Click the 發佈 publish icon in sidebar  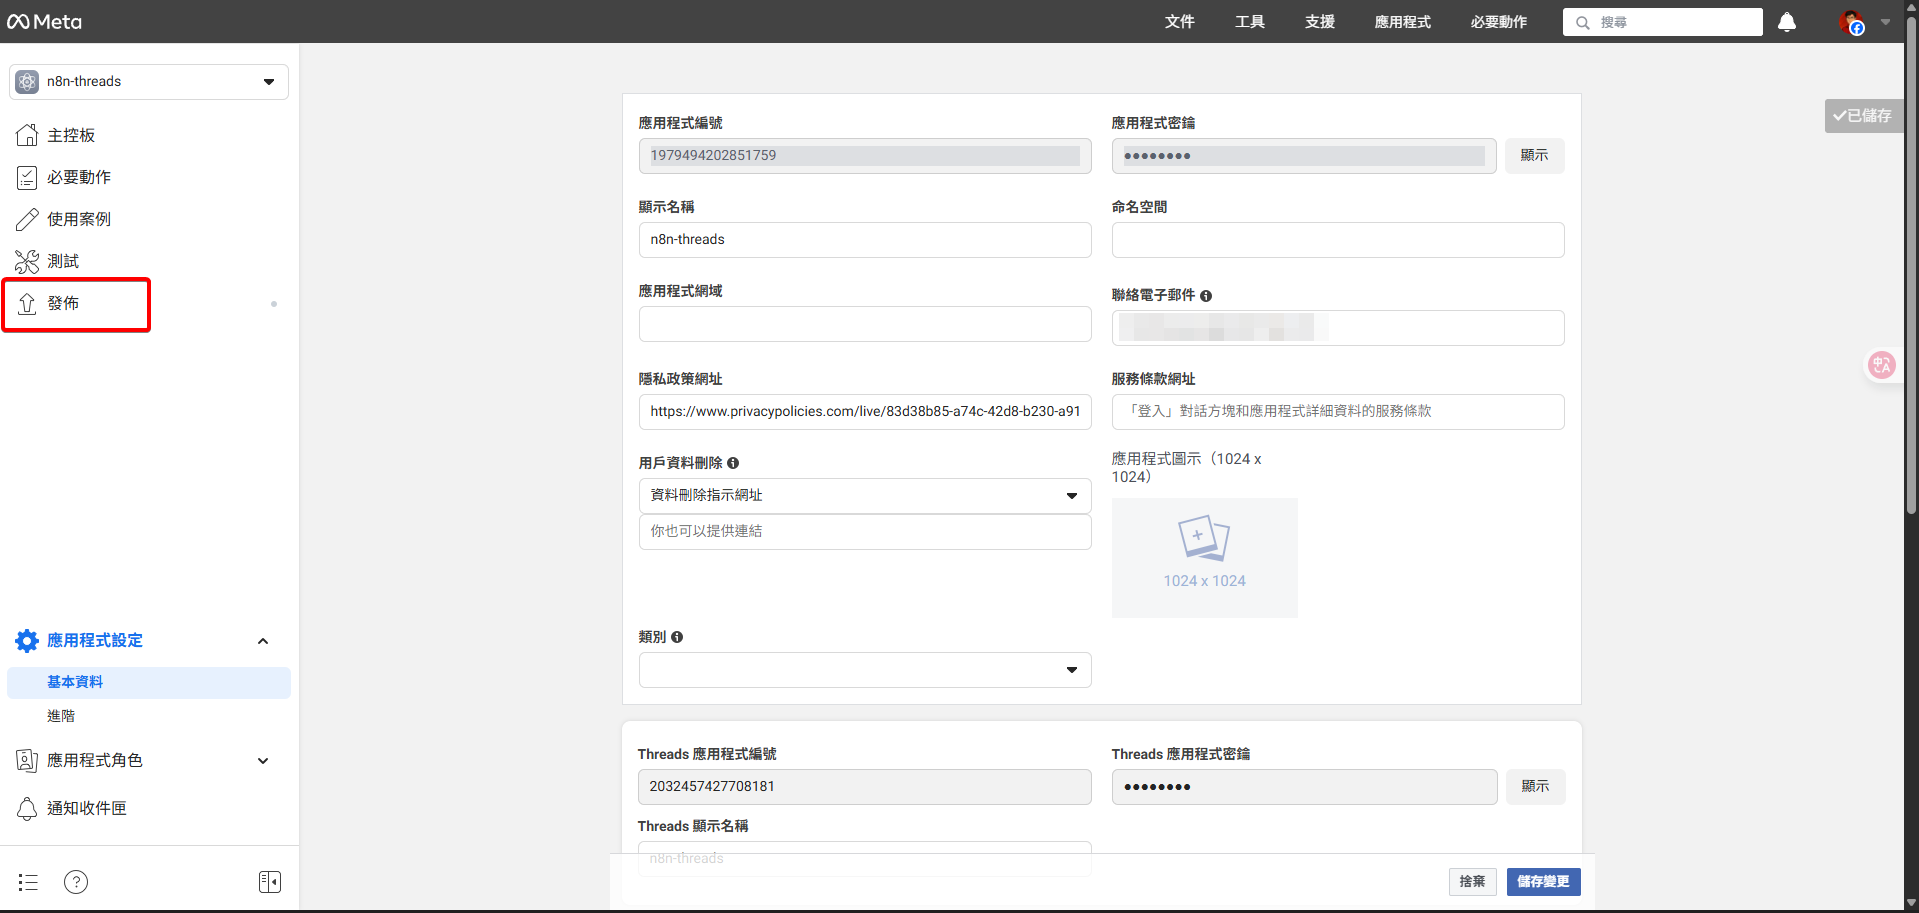(x=28, y=304)
